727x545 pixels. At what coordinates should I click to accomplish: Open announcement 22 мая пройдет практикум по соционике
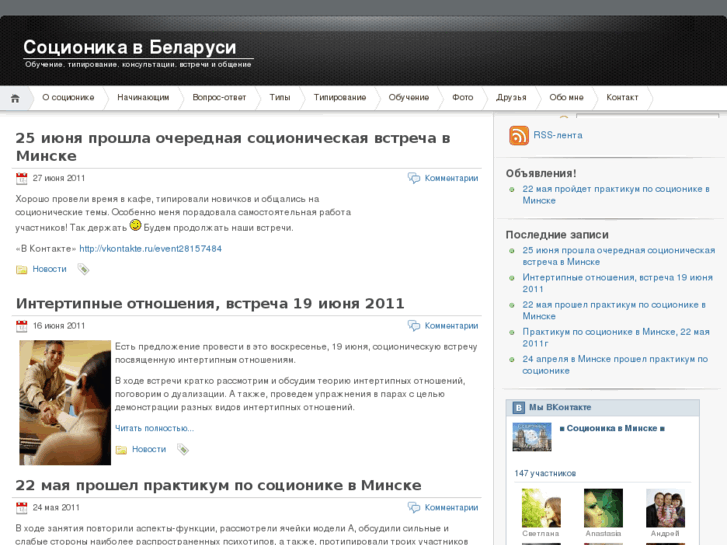[616, 195]
